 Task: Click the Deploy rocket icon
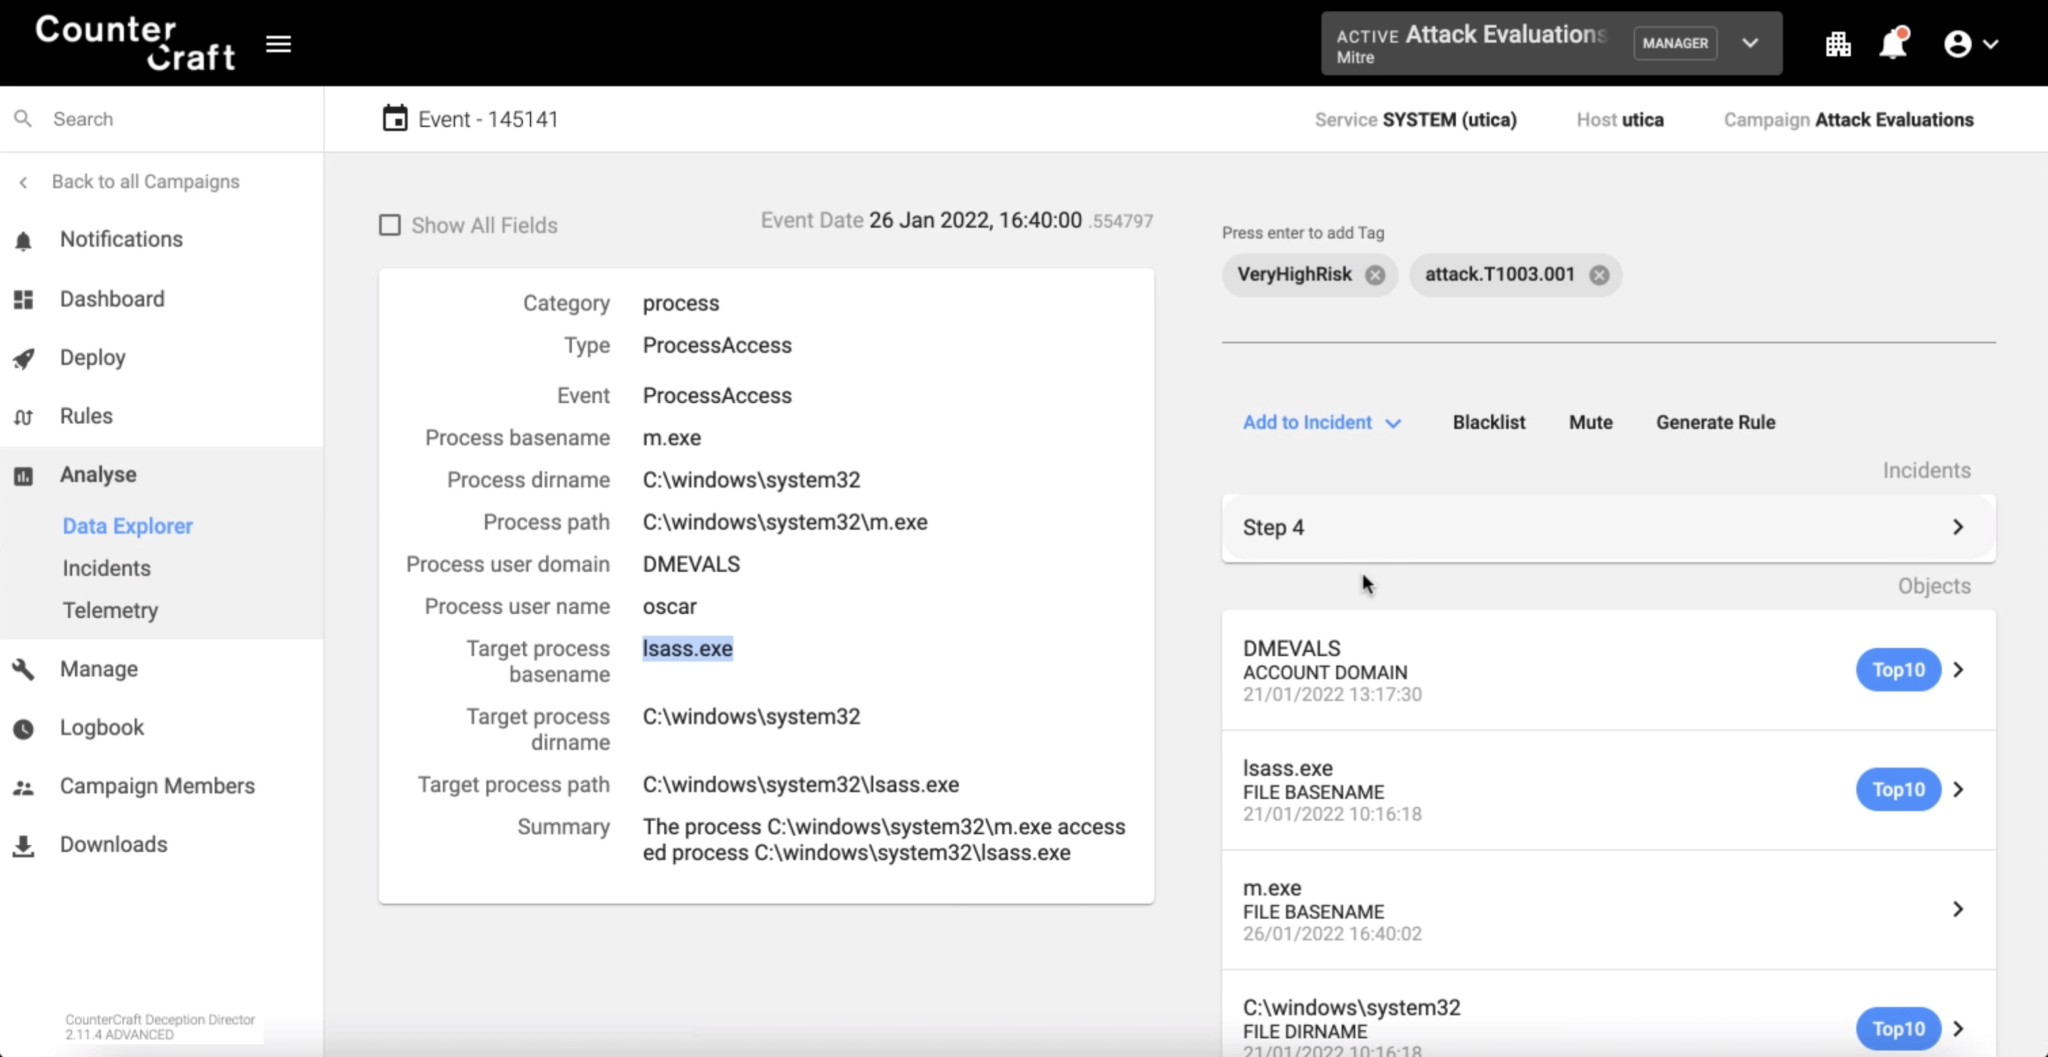[24, 359]
